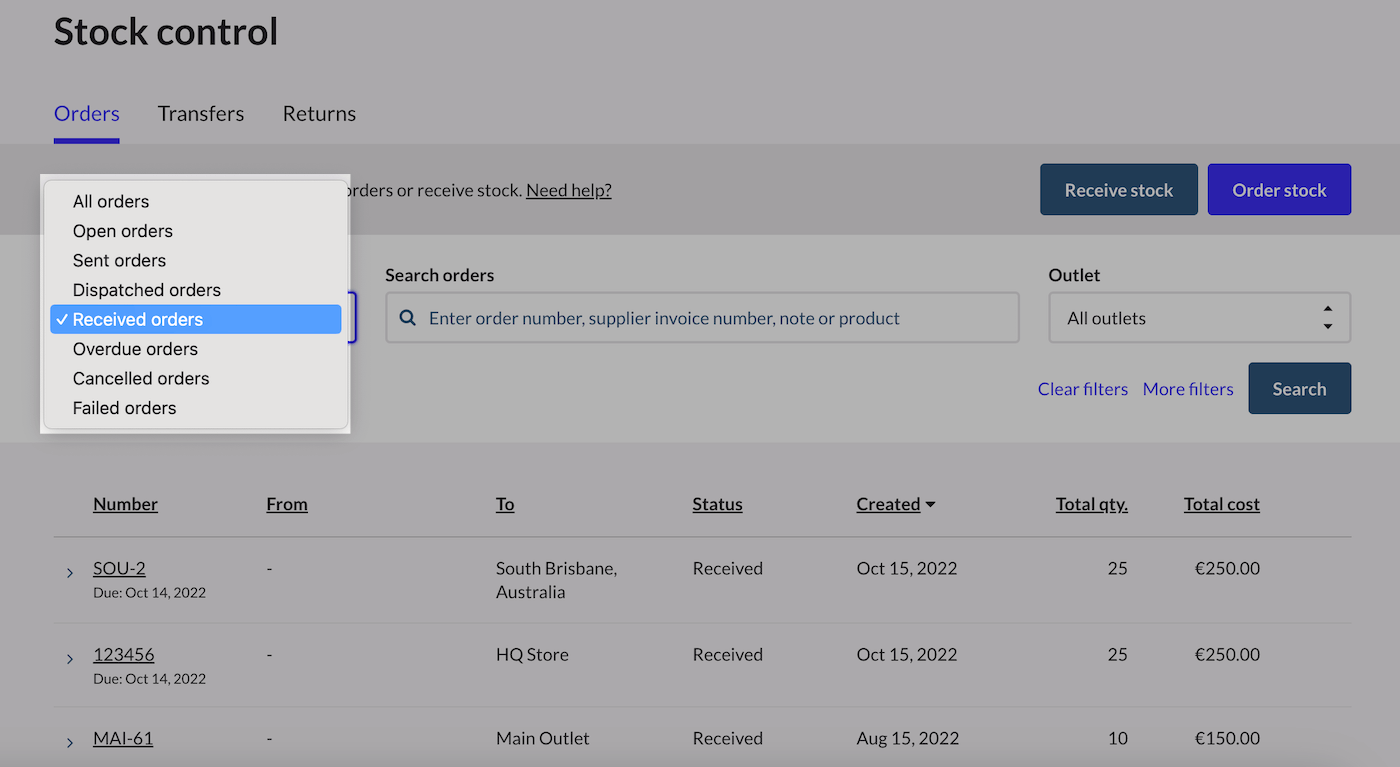Open the All outlets dropdown
The width and height of the screenshot is (1400, 767).
point(1199,318)
